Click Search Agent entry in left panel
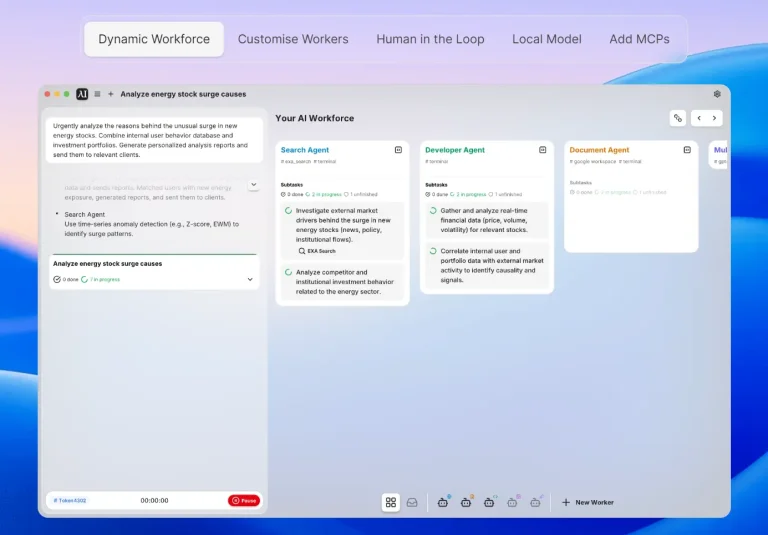768x535 pixels. coord(85,215)
